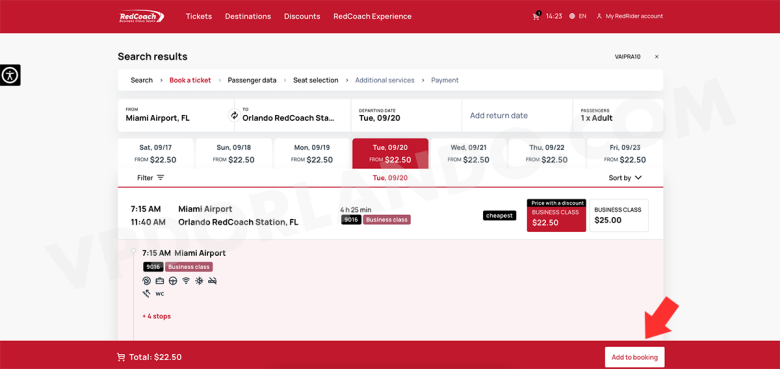The height and width of the screenshot is (369, 780).
Task: Click the 14:23 cart timer
Action: (554, 16)
